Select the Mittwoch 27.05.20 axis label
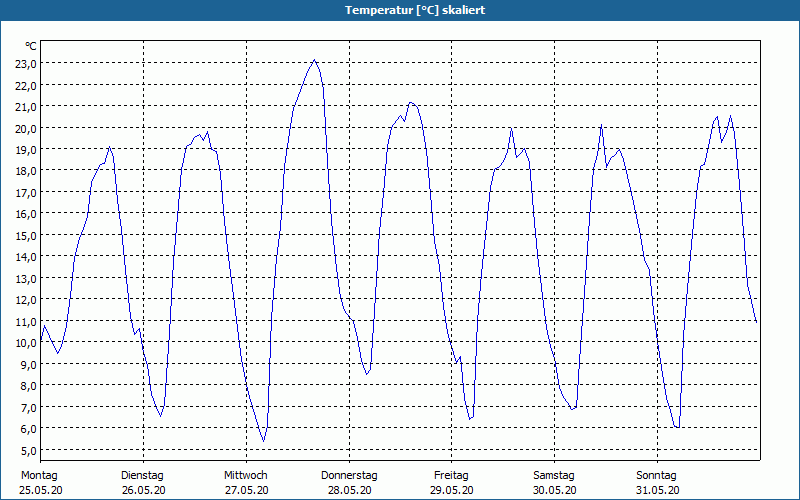800x500 pixels. [246, 483]
